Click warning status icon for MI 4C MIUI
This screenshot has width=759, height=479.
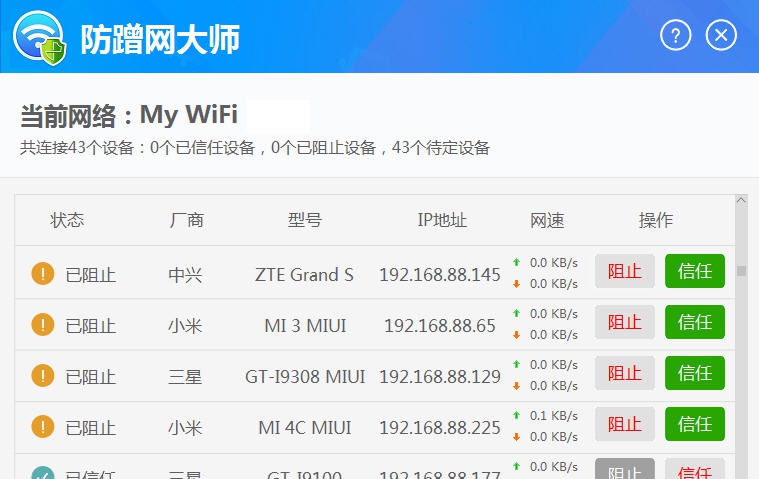pos(43,426)
